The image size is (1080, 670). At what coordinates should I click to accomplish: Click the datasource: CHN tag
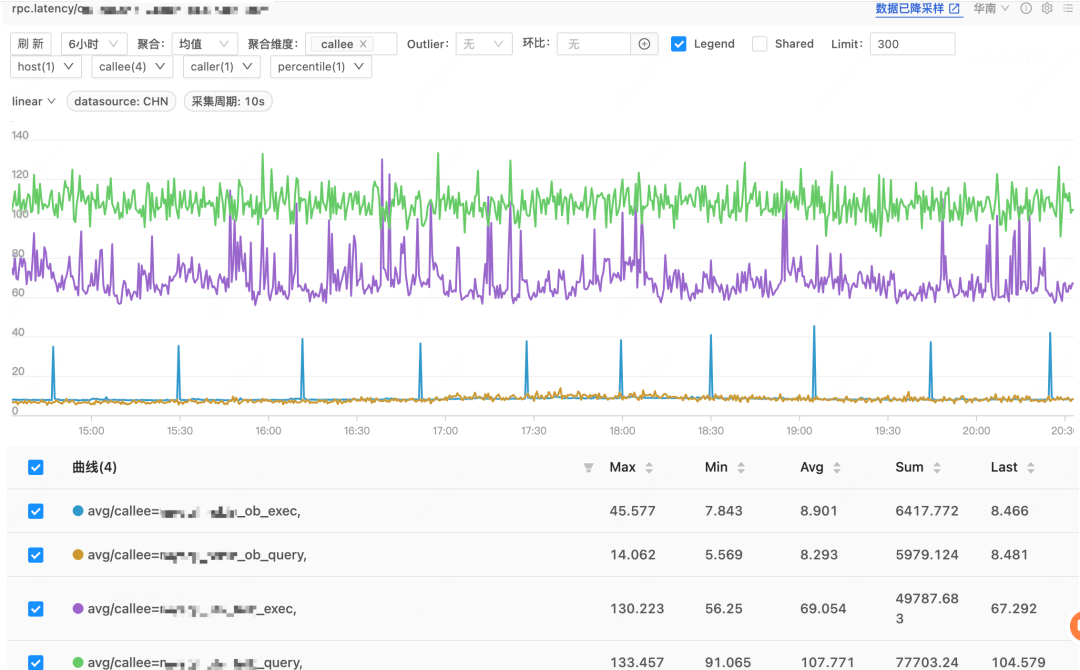[x=121, y=101]
